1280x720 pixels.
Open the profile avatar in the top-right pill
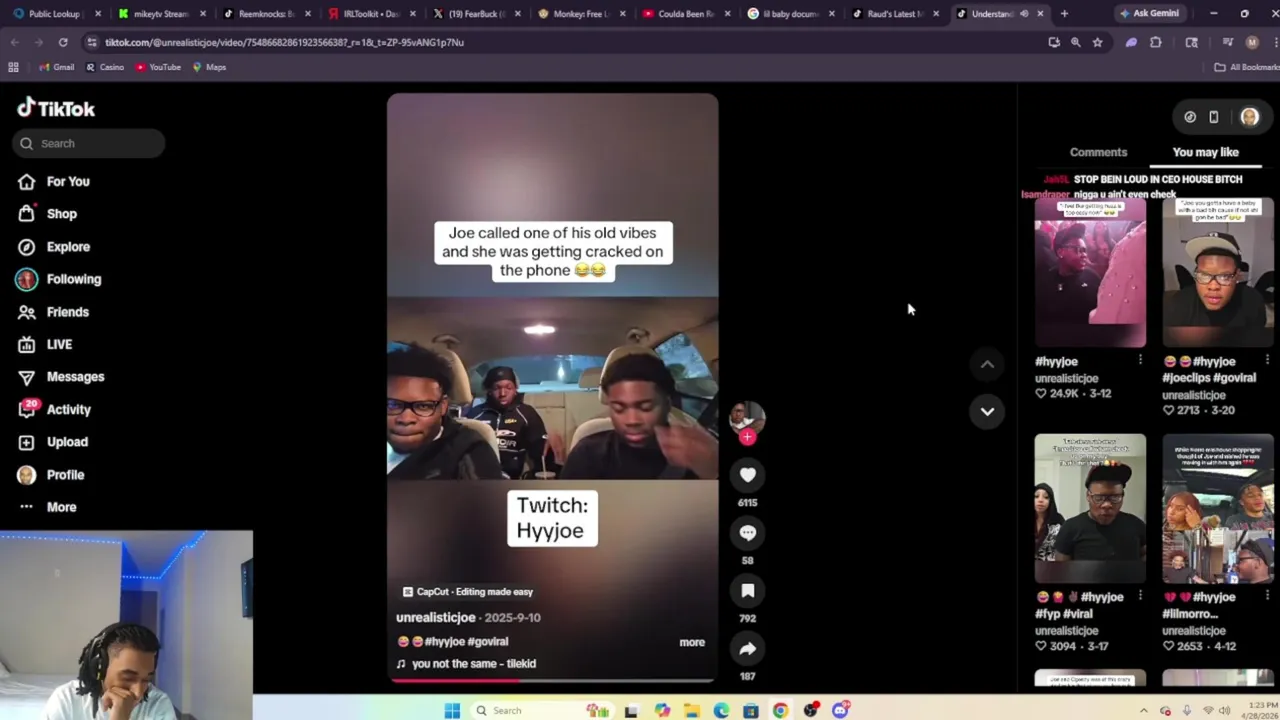pos(1249,117)
